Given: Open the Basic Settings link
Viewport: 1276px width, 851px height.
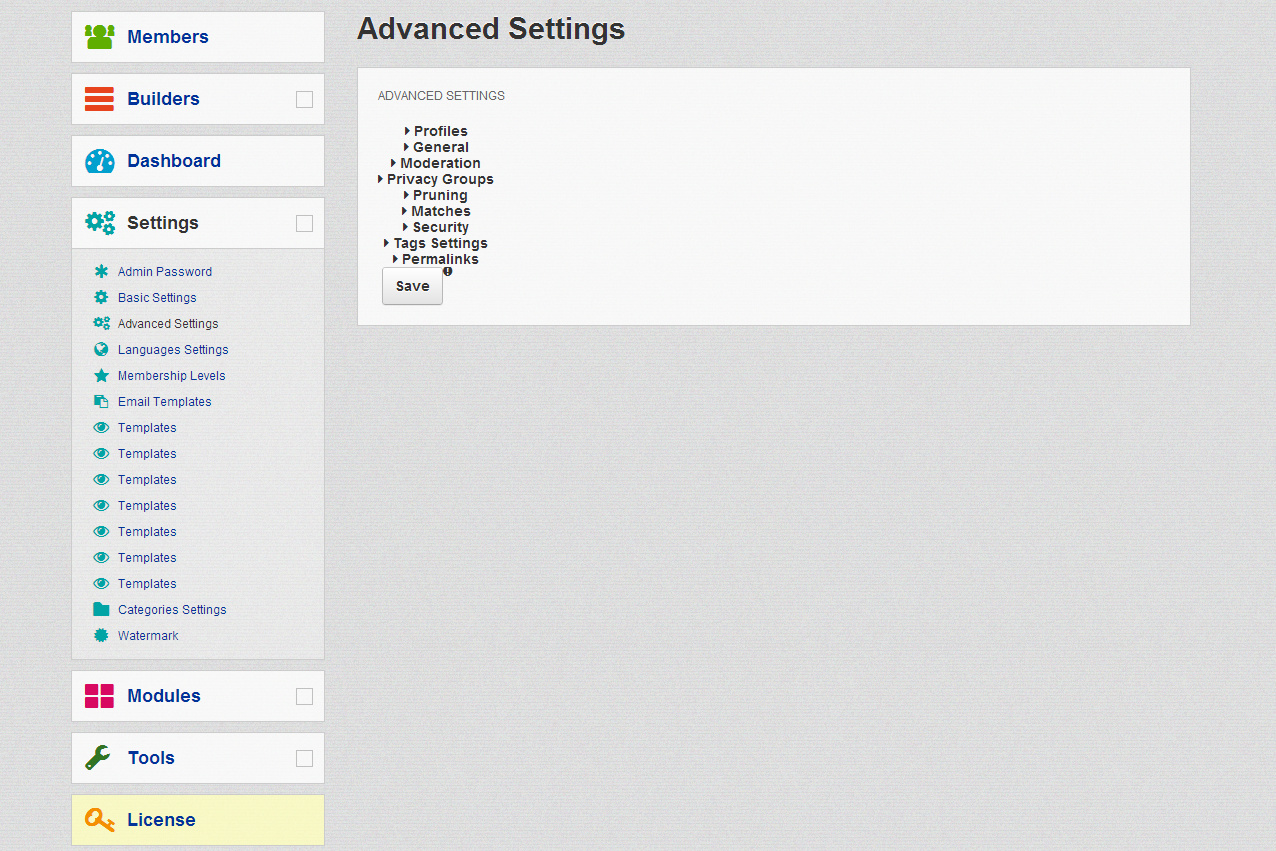Looking at the screenshot, I should tap(157, 298).
